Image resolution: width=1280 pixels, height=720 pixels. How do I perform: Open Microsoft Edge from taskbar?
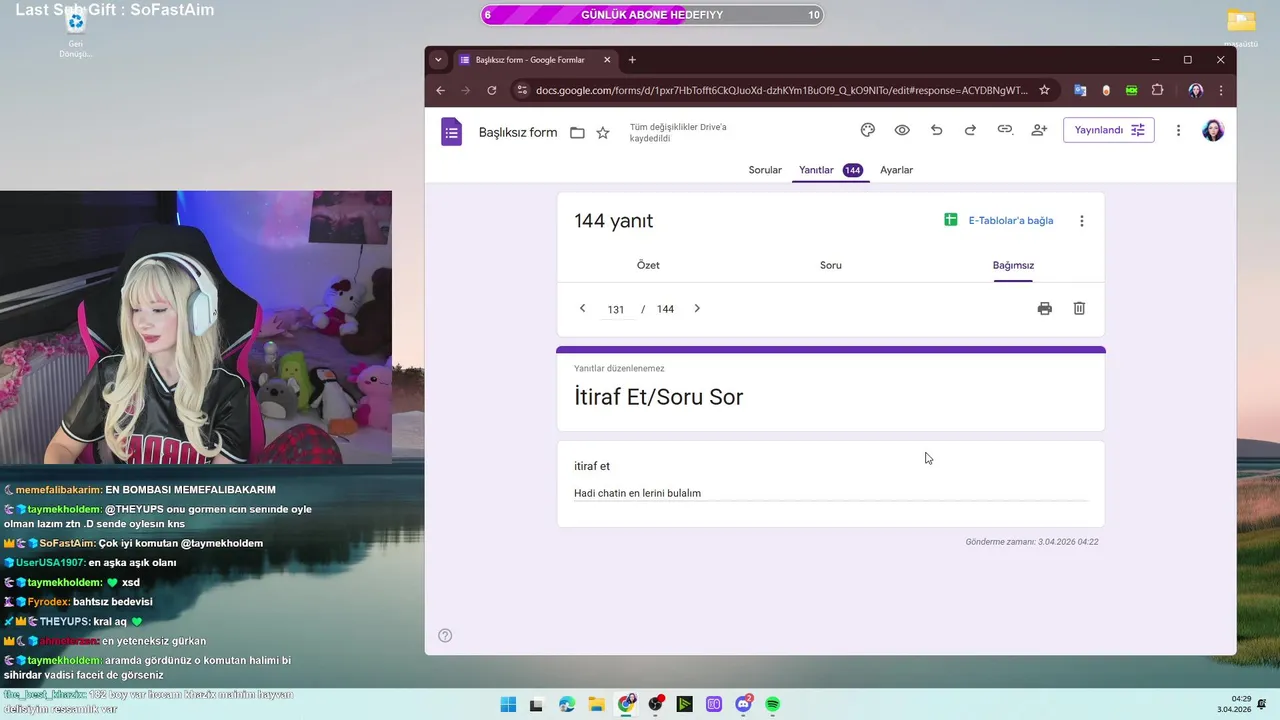[x=567, y=704]
